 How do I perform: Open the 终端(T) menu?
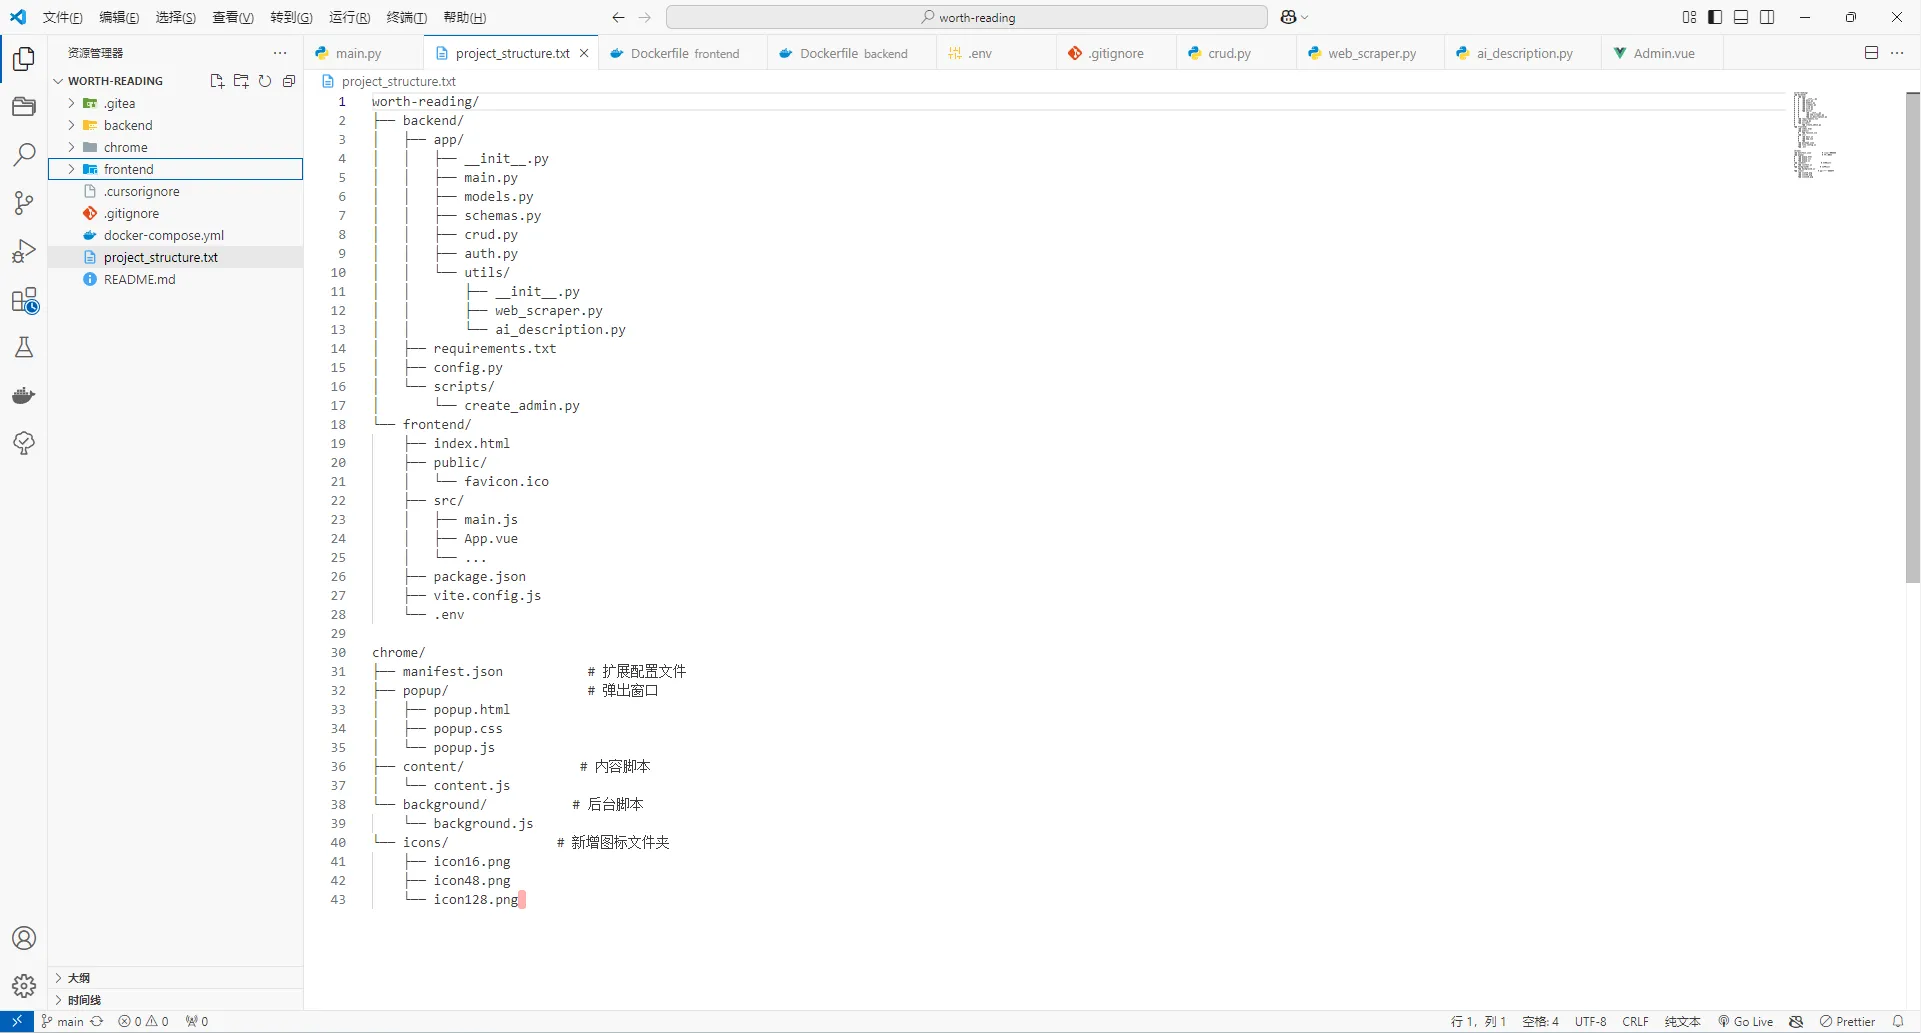tap(406, 17)
